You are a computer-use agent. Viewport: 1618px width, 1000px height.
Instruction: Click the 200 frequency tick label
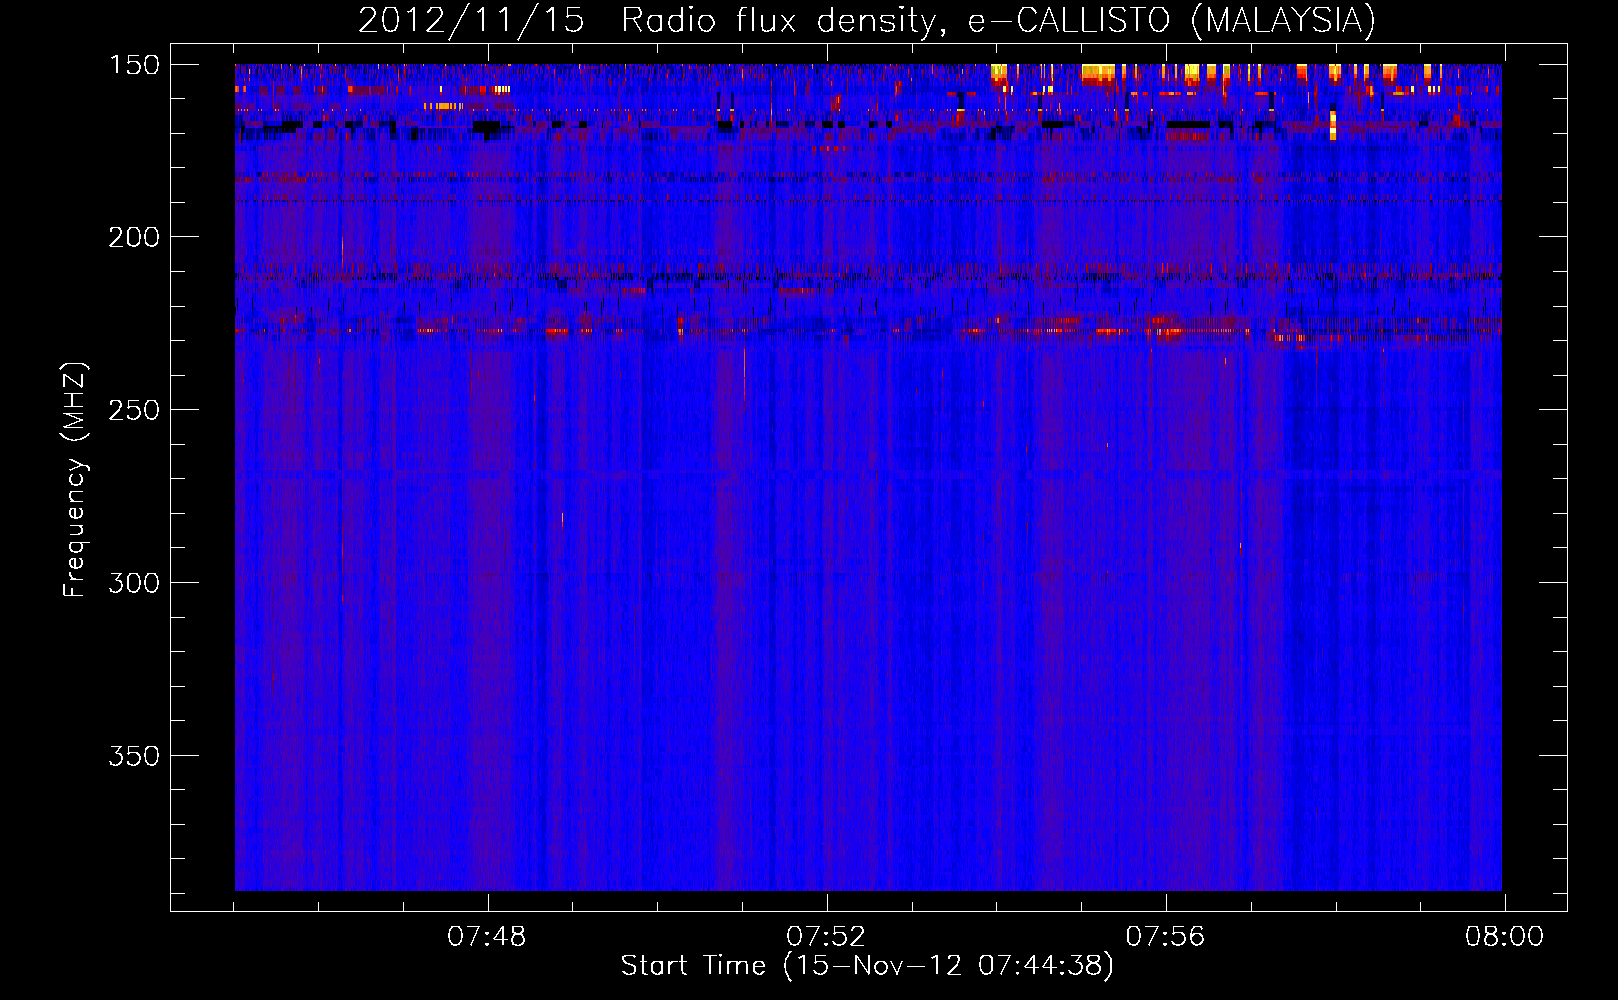pyautogui.click(x=134, y=237)
